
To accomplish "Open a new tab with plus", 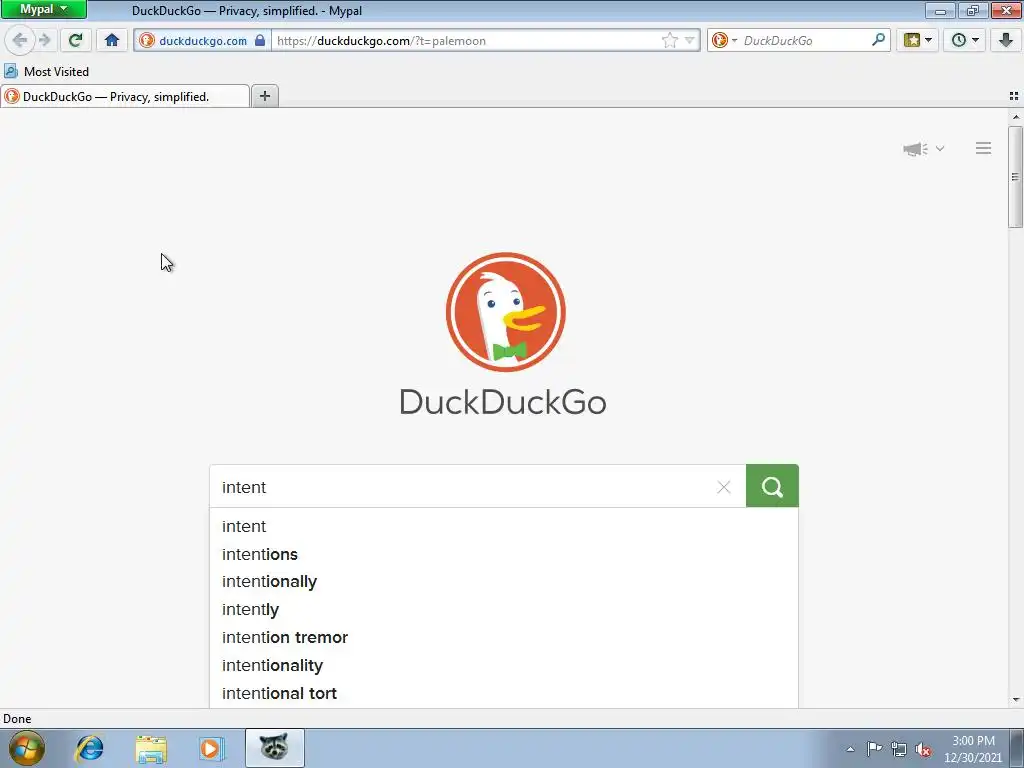I will pyautogui.click(x=264, y=96).
